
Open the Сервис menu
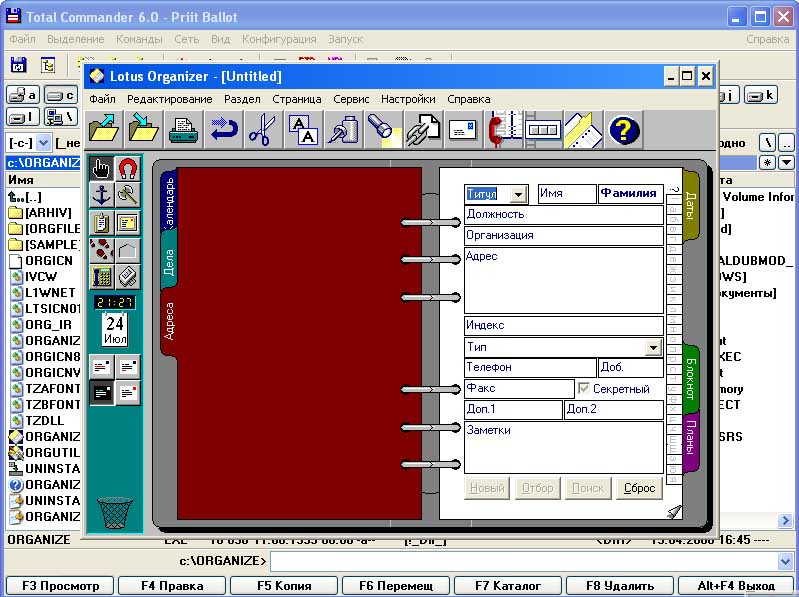click(351, 99)
